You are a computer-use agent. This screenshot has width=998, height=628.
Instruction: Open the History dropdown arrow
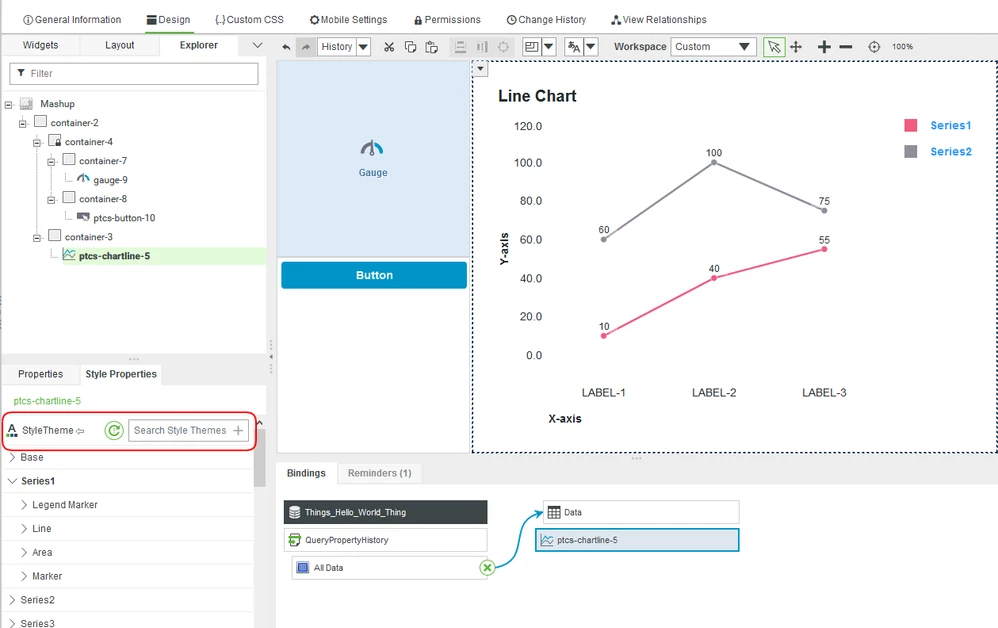click(363, 47)
